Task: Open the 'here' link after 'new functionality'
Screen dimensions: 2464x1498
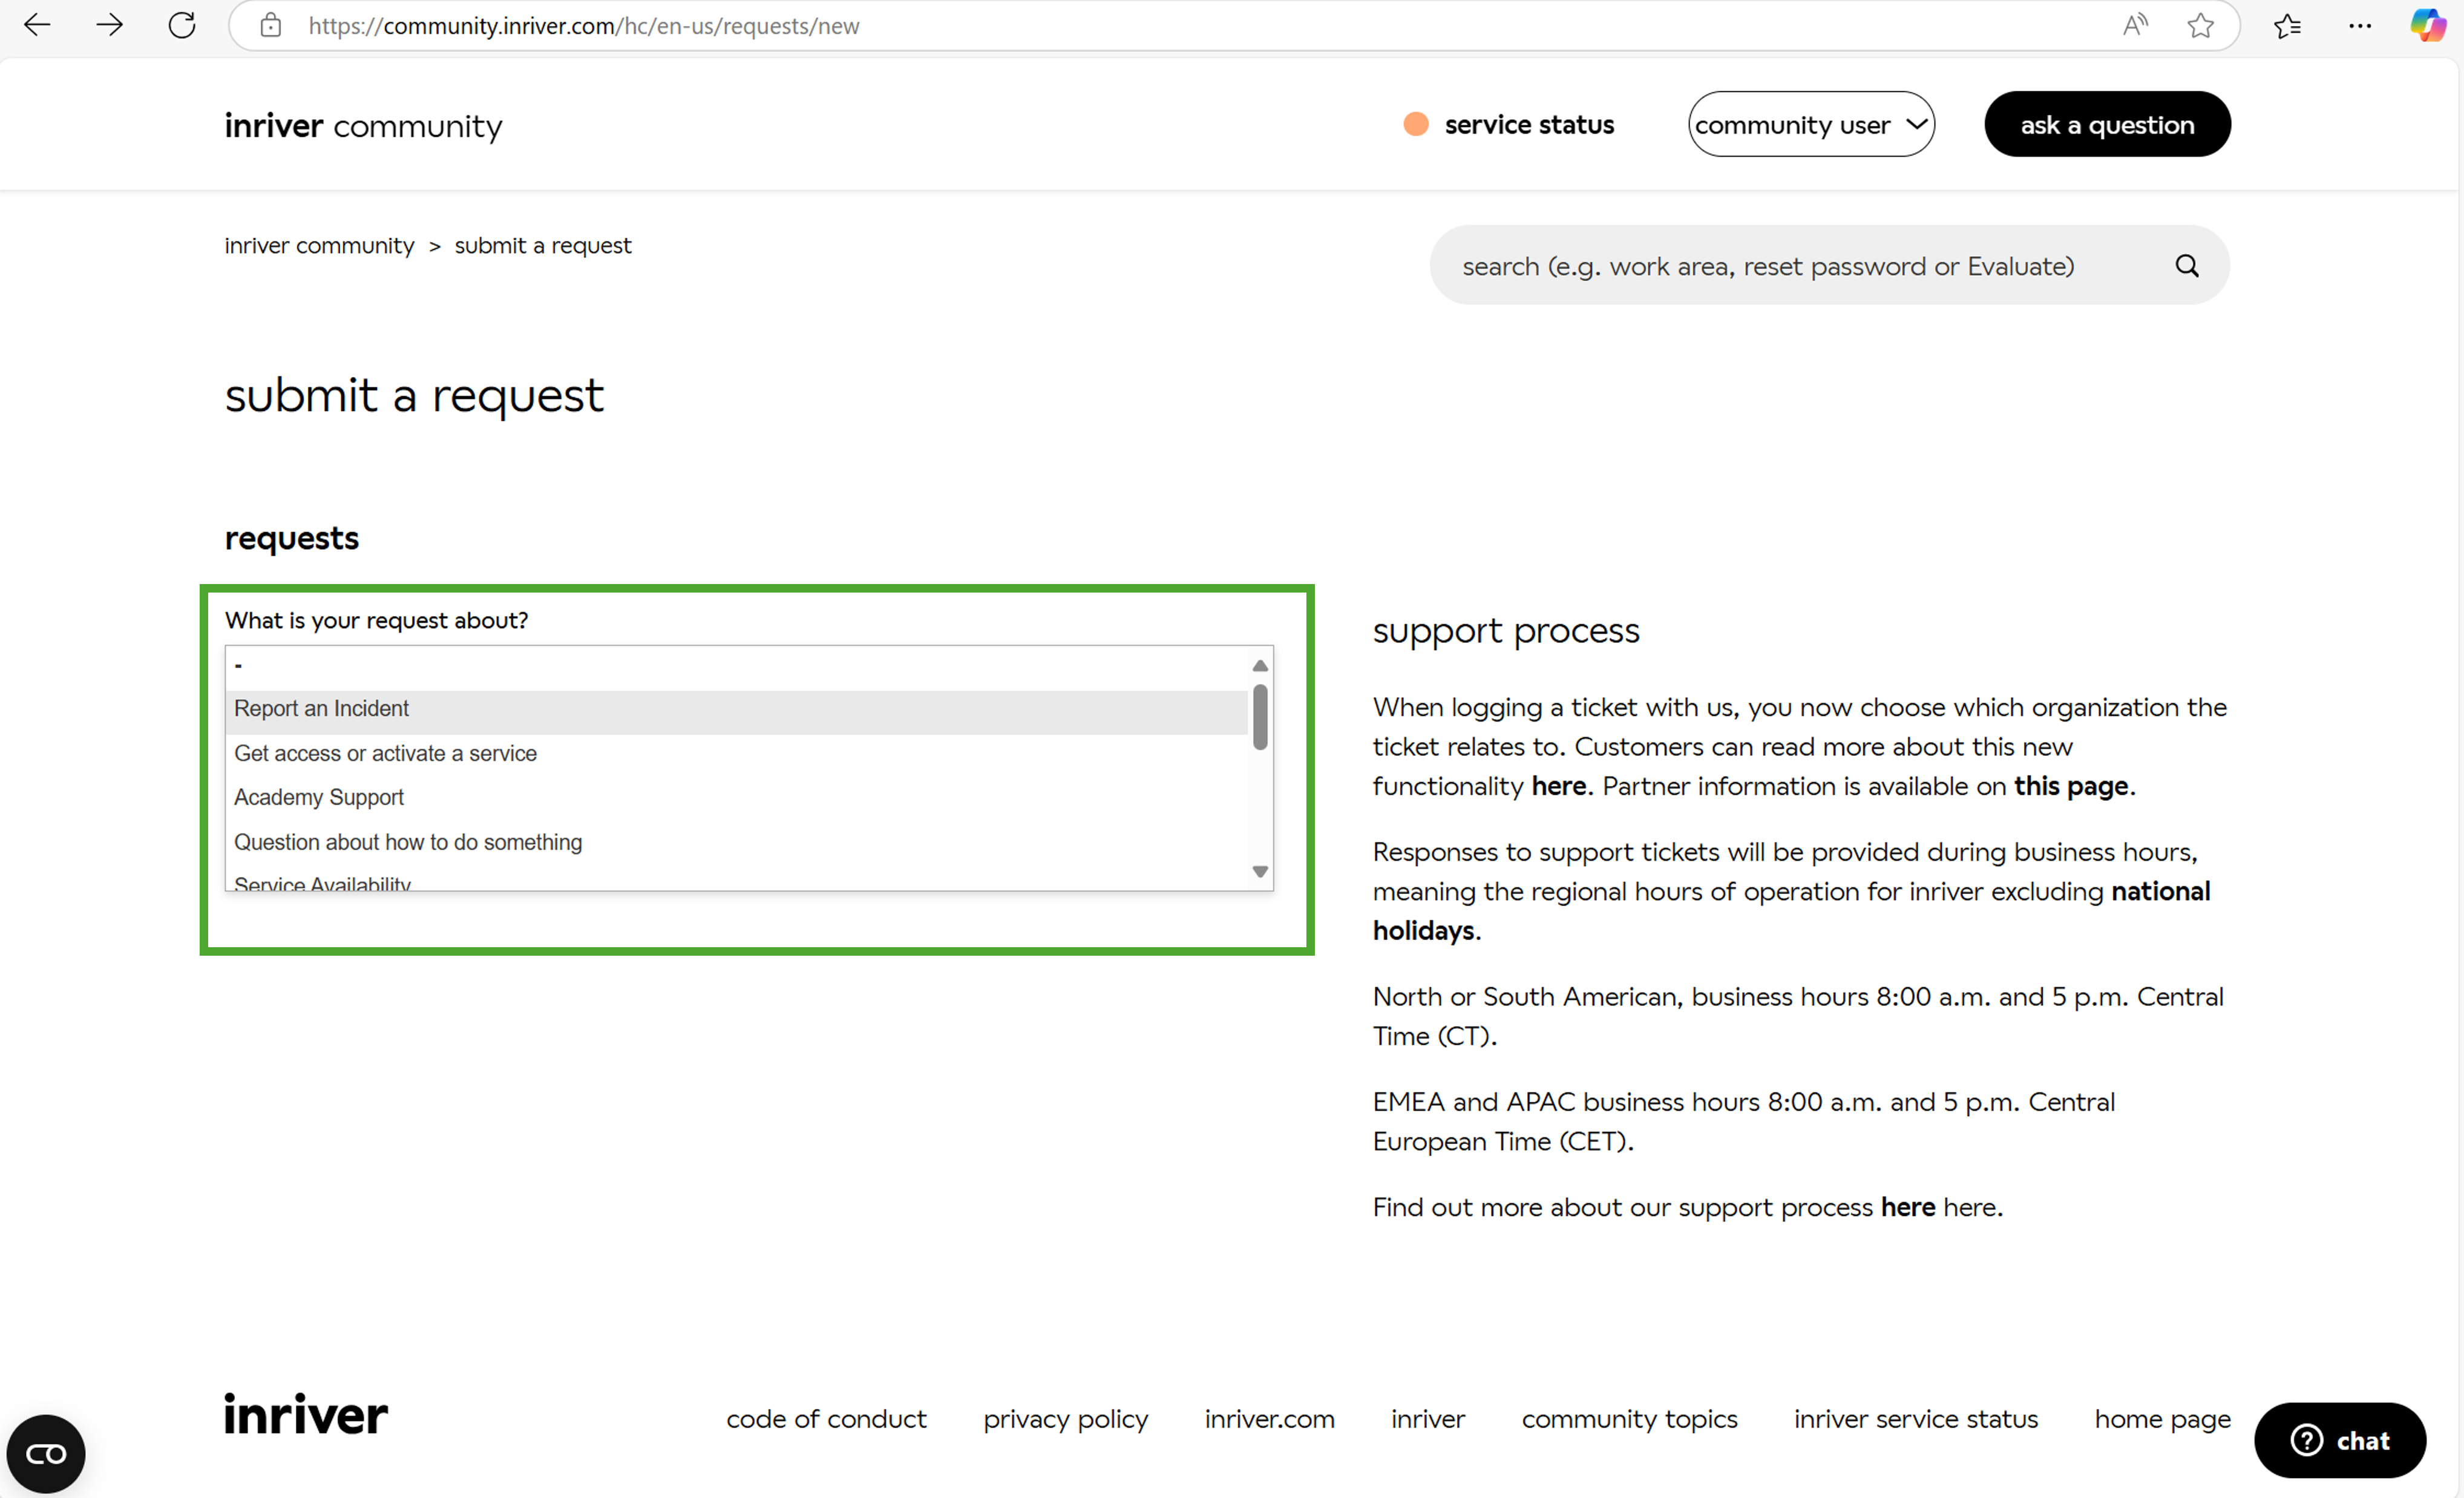Action: (1559, 786)
